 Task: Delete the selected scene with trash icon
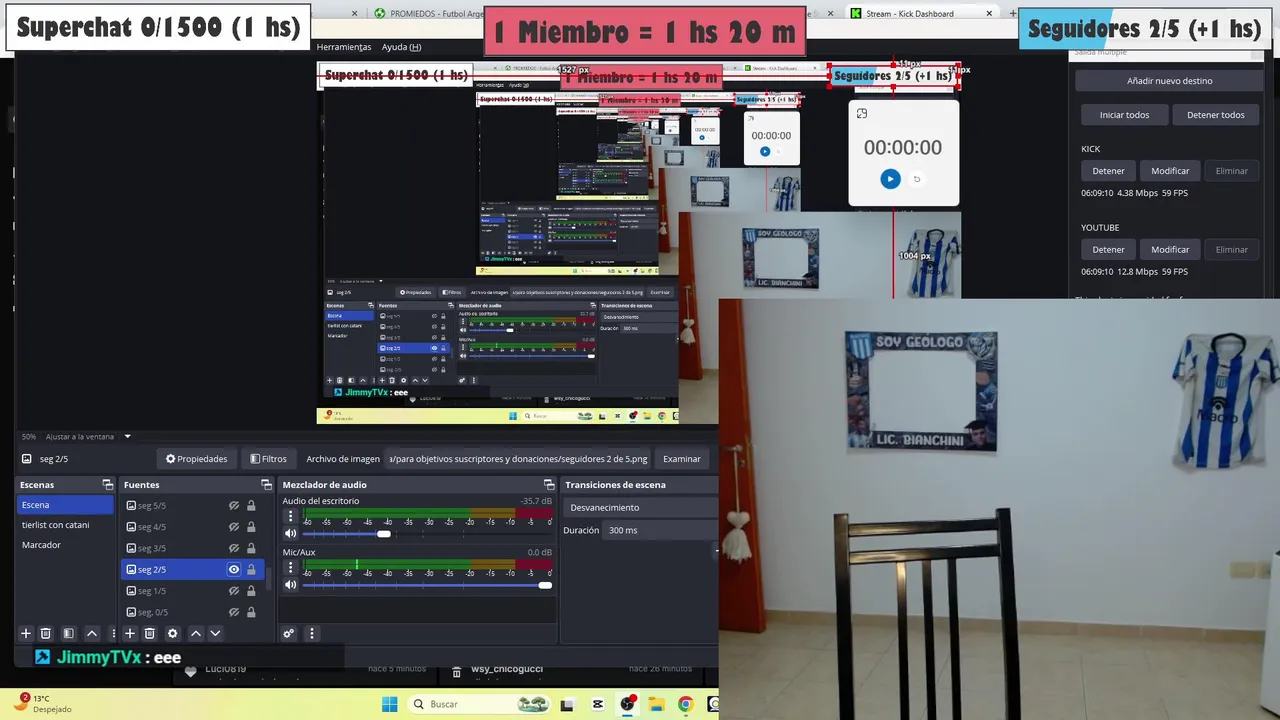(x=45, y=633)
